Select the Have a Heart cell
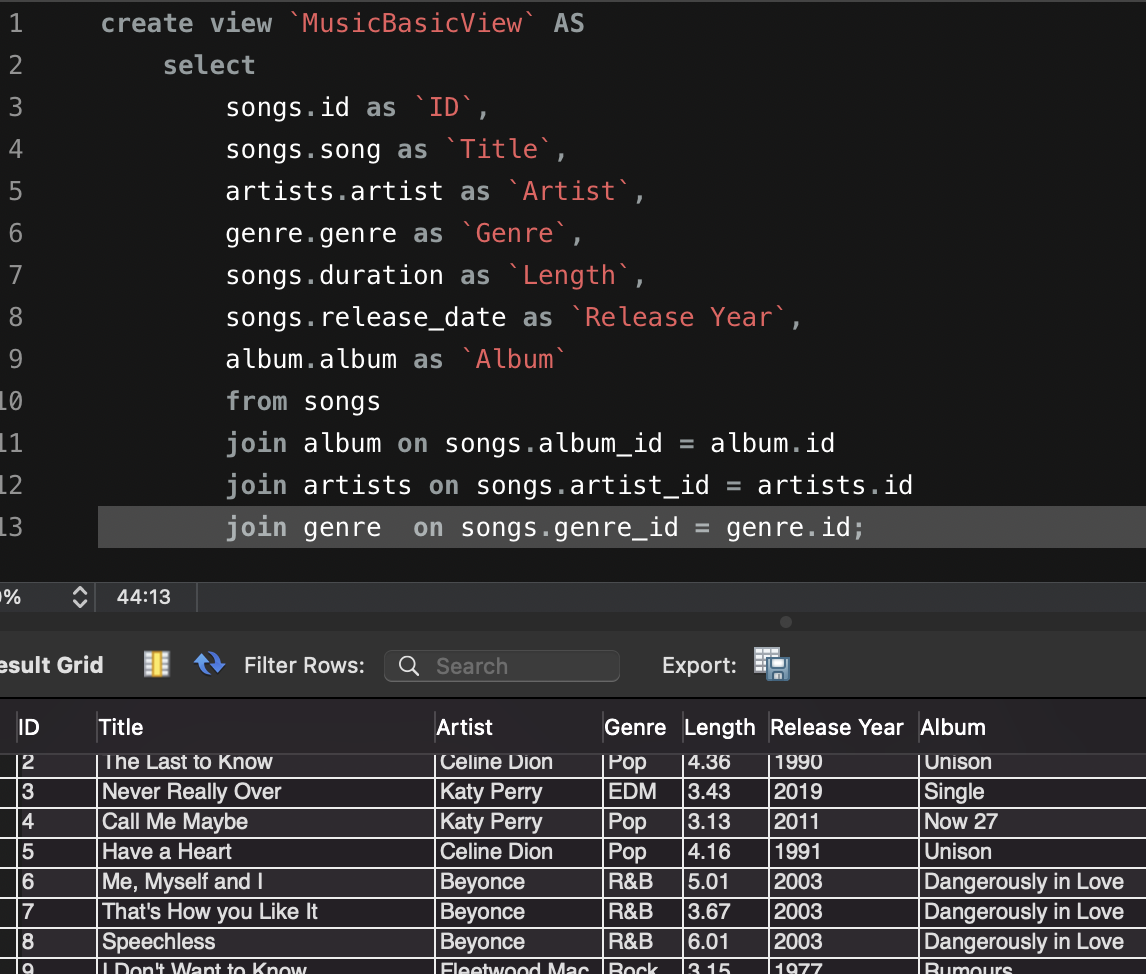The width and height of the screenshot is (1146, 974). point(265,852)
